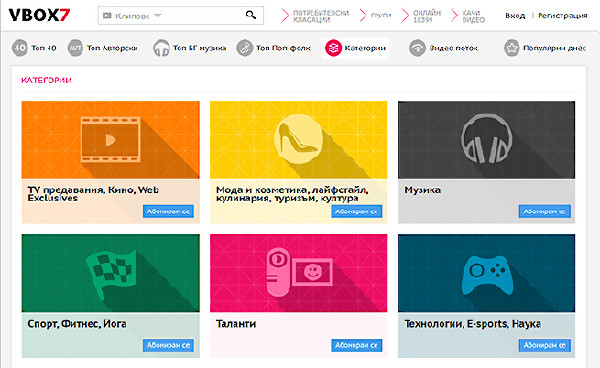Click the yellow high-heel shoe category image

point(298,140)
